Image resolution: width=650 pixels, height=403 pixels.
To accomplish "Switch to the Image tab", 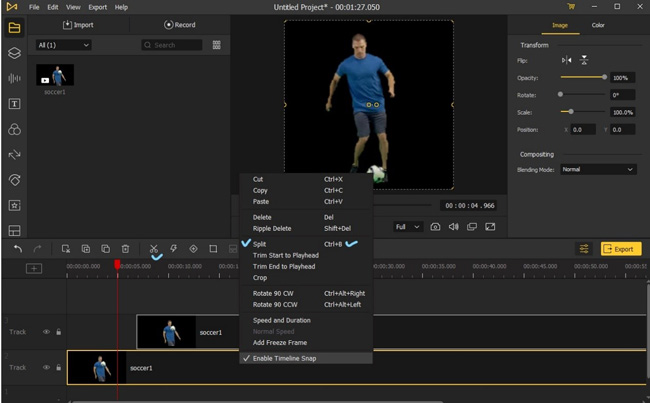I will pos(560,25).
